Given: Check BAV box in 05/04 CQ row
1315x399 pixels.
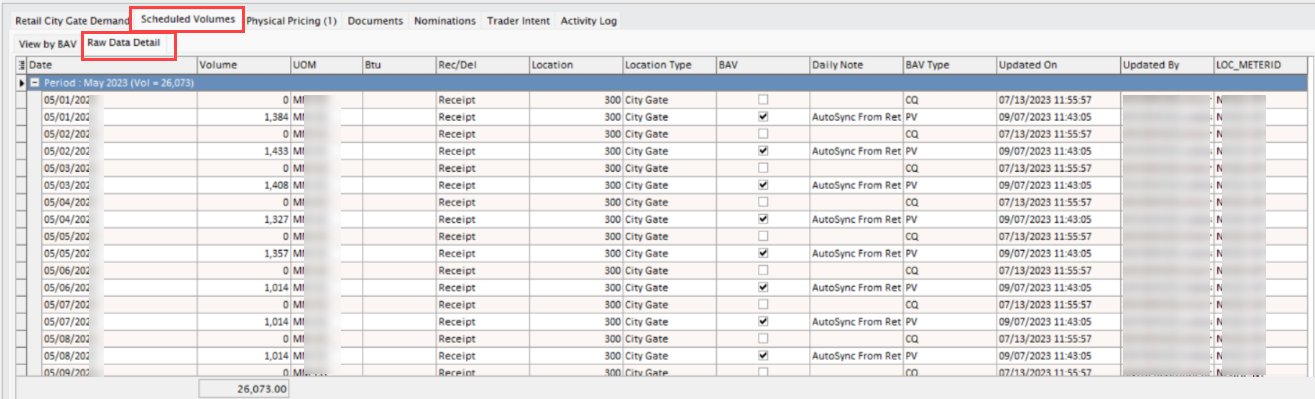Looking at the screenshot, I should click(763, 202).
